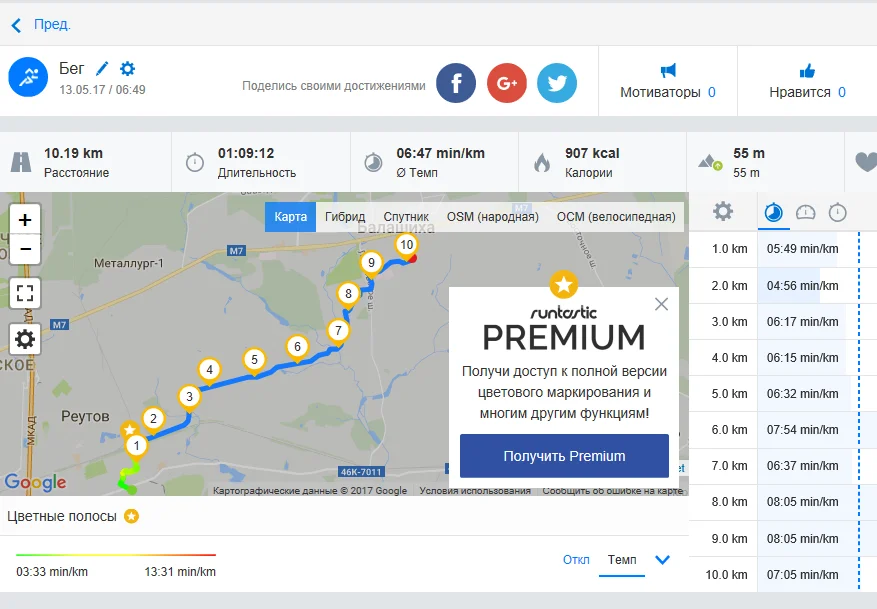Screen dimensions: 877x609
Task: Switch map type to OSM (народная)
Action: [492, 217]
